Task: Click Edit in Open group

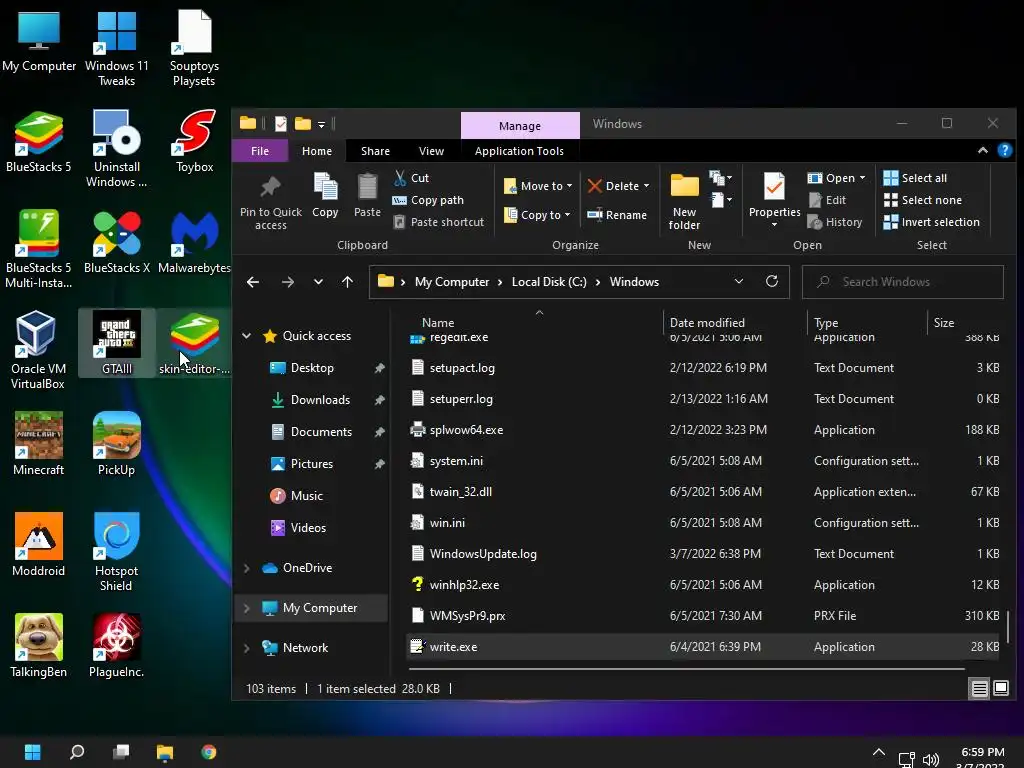Action: (x=827, y=200)
